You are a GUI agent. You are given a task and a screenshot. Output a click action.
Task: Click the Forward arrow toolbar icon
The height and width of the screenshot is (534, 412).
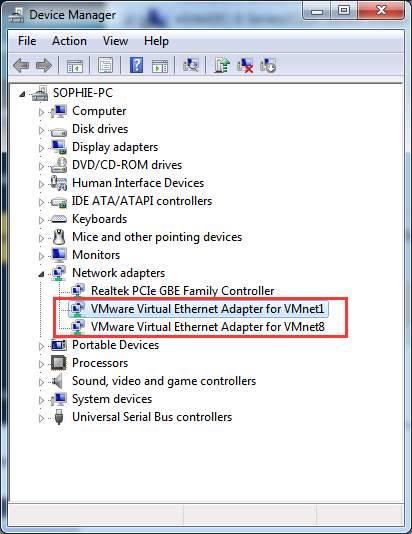[44, 65]
